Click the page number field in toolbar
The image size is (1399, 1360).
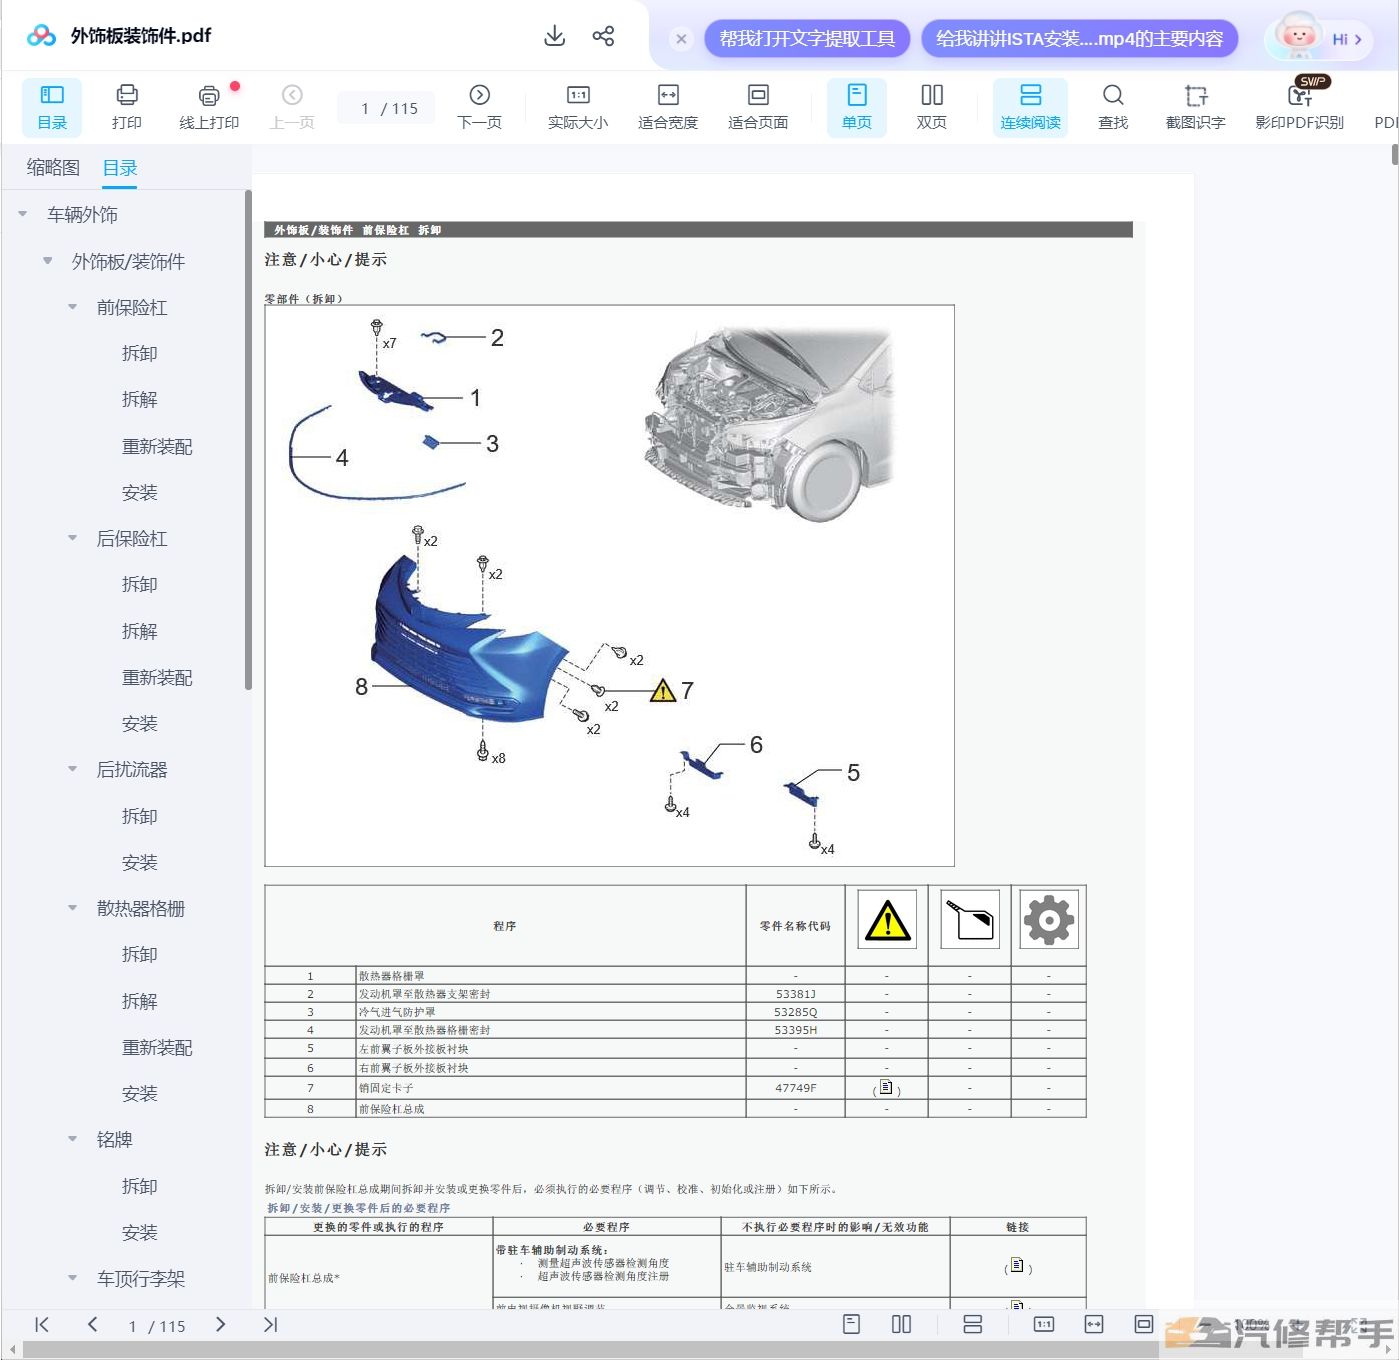tap(386, 108)
